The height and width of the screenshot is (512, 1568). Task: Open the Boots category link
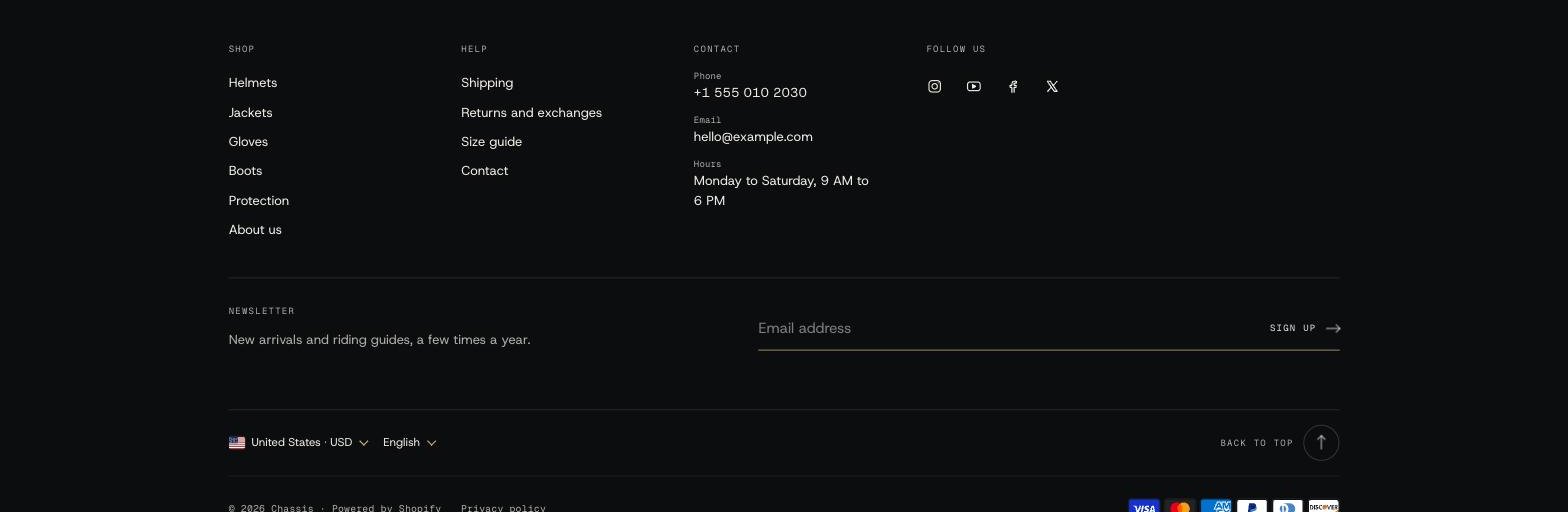pyautogui.click(x=245, y=171)
